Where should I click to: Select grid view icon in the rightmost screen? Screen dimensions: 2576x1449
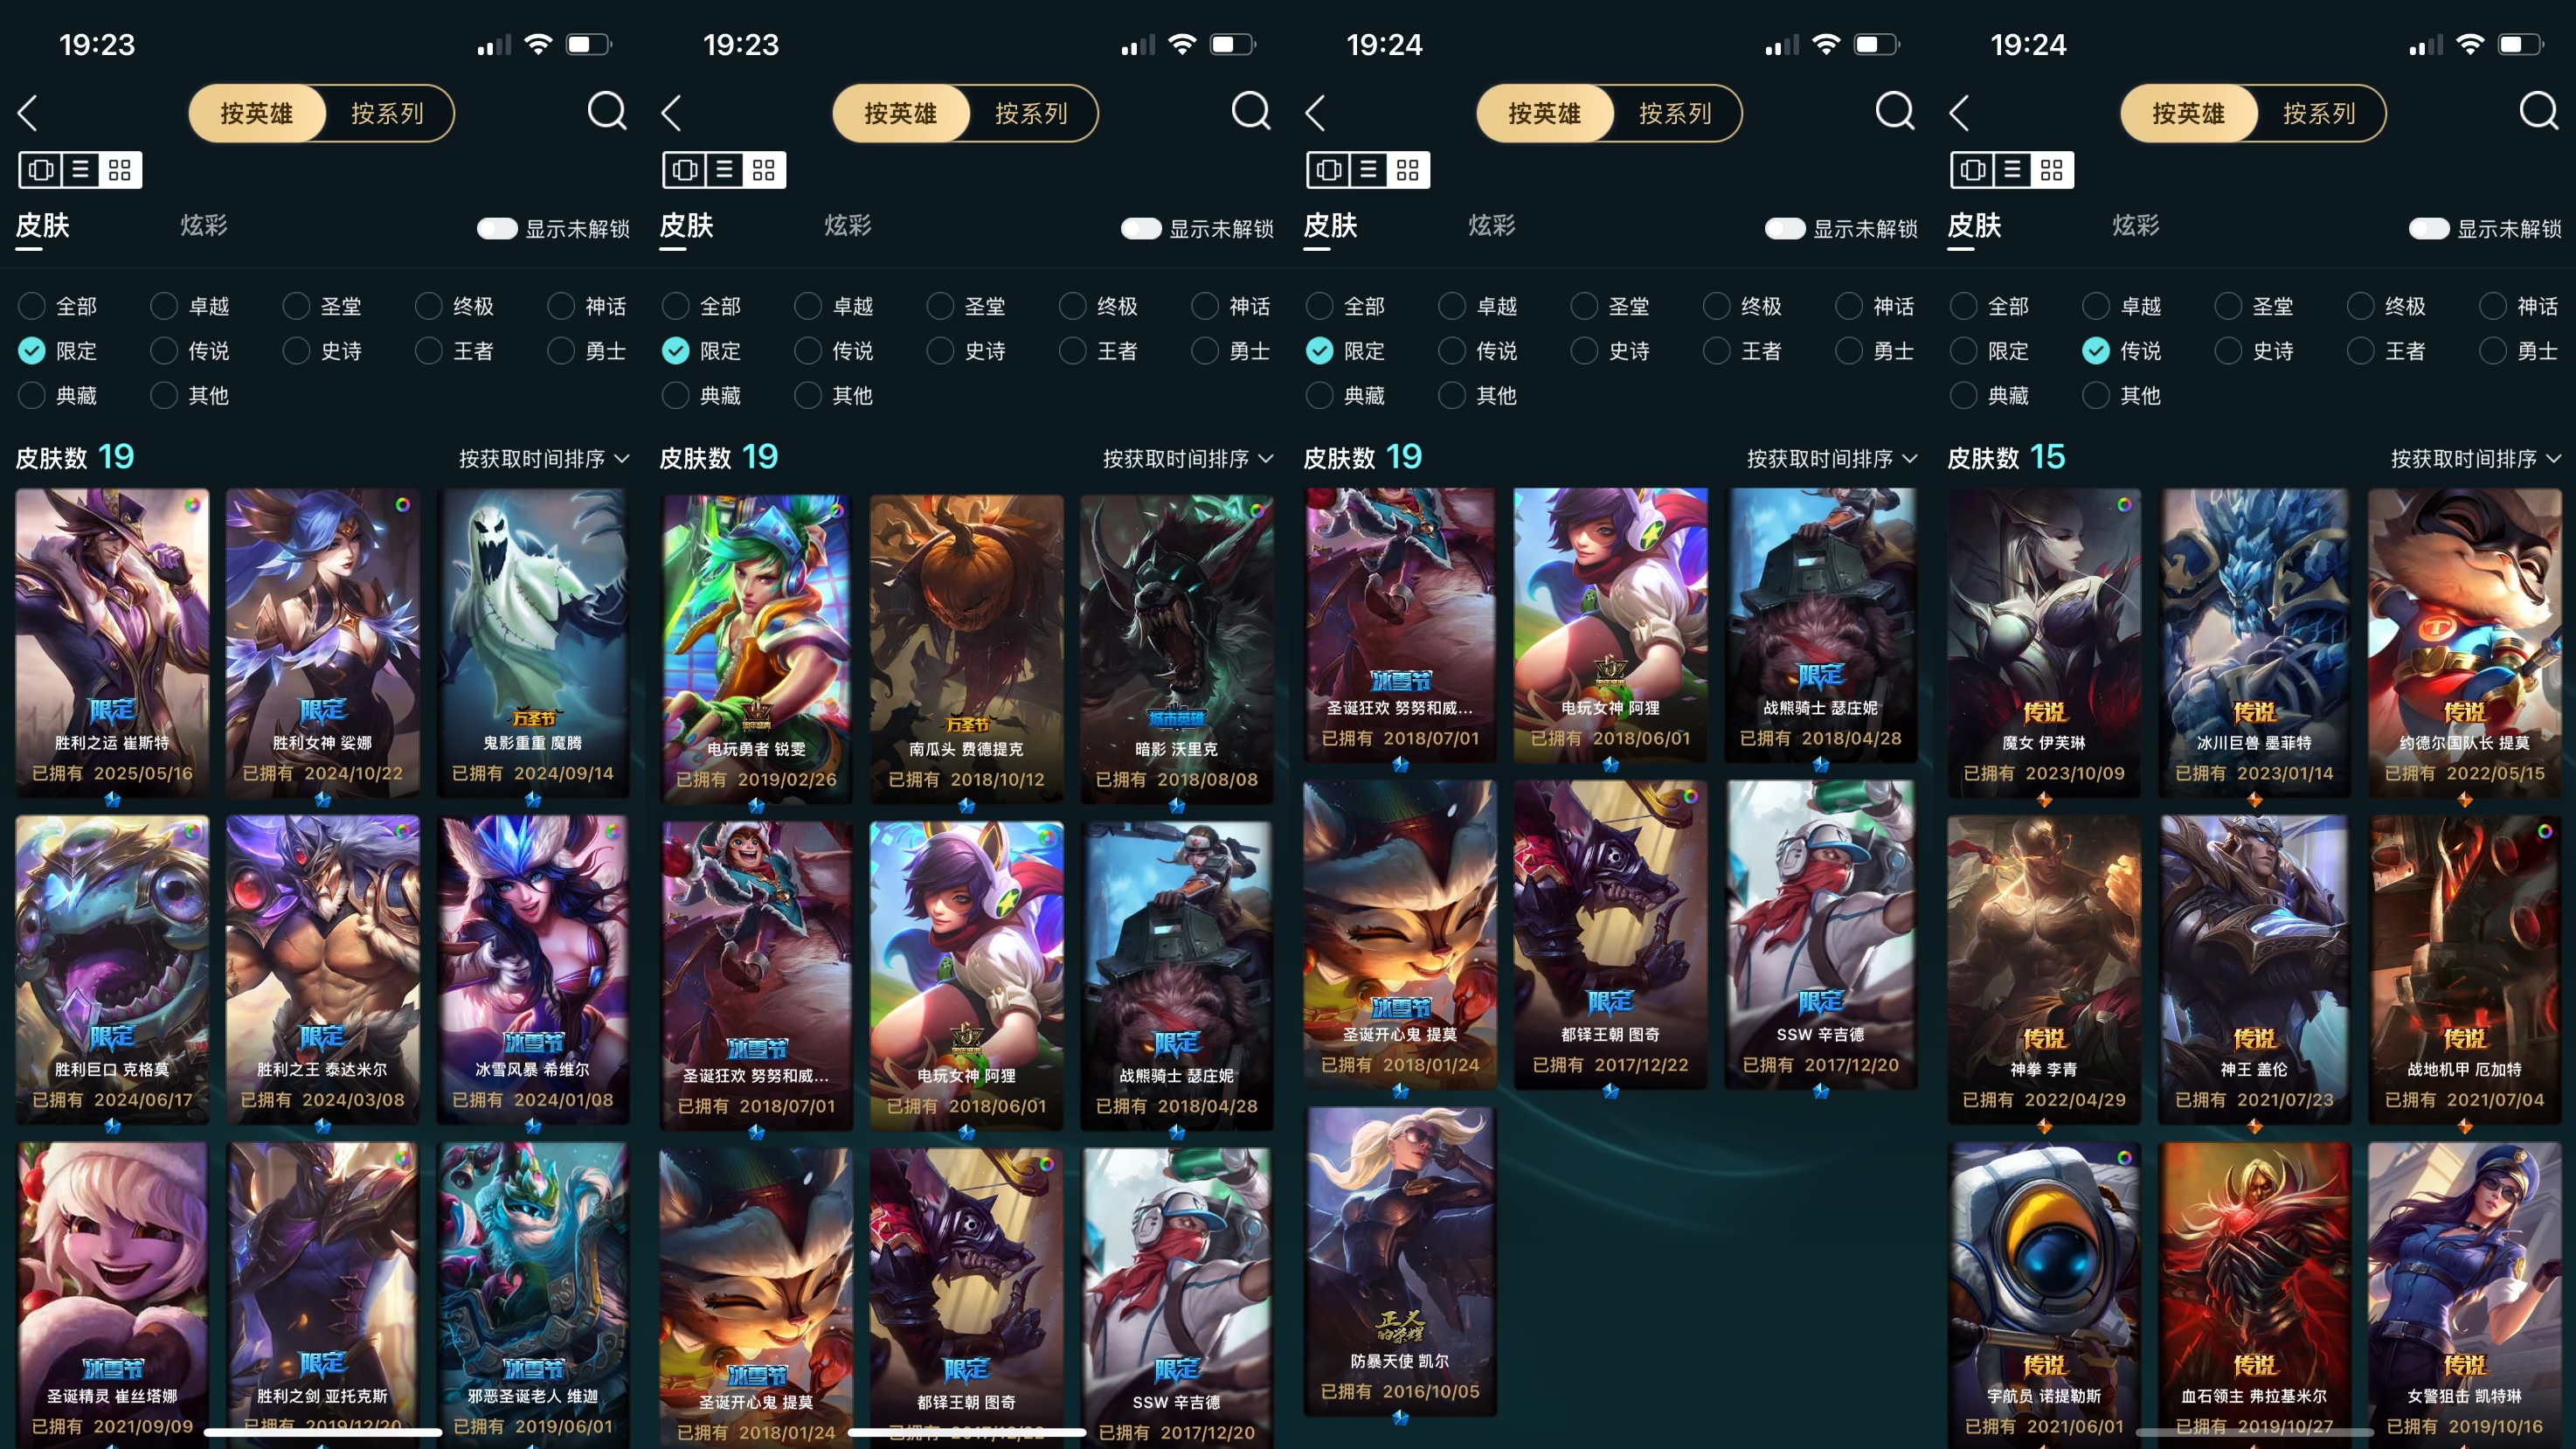tap(2051, 170)
